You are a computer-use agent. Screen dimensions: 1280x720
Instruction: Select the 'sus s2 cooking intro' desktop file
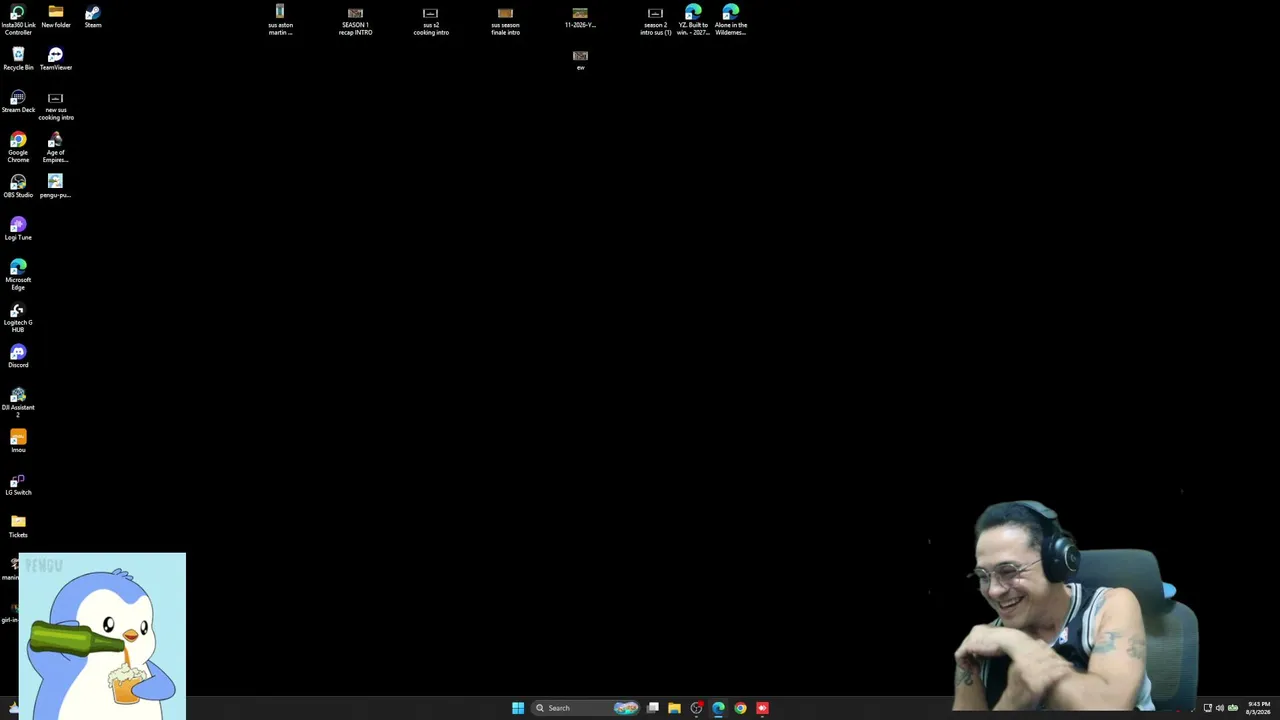click(x=431, y=20)
